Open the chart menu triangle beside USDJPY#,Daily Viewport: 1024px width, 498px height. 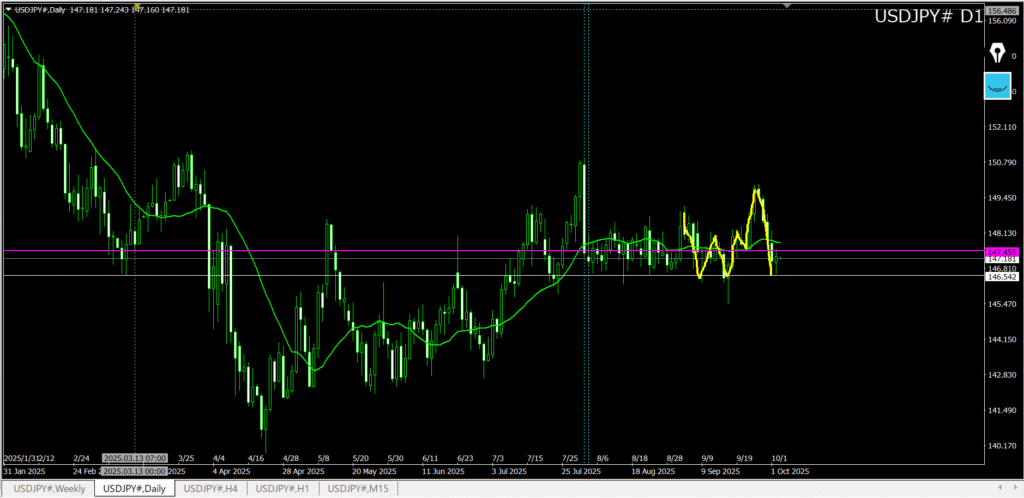(x=9, y=10)
